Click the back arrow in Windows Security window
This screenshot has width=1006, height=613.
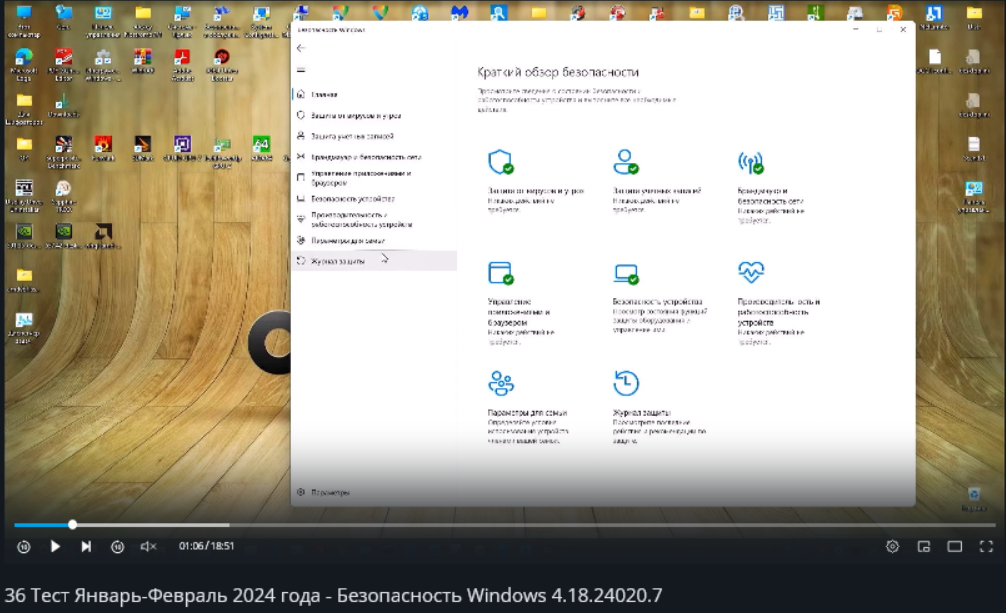click(x=301, y=48)
